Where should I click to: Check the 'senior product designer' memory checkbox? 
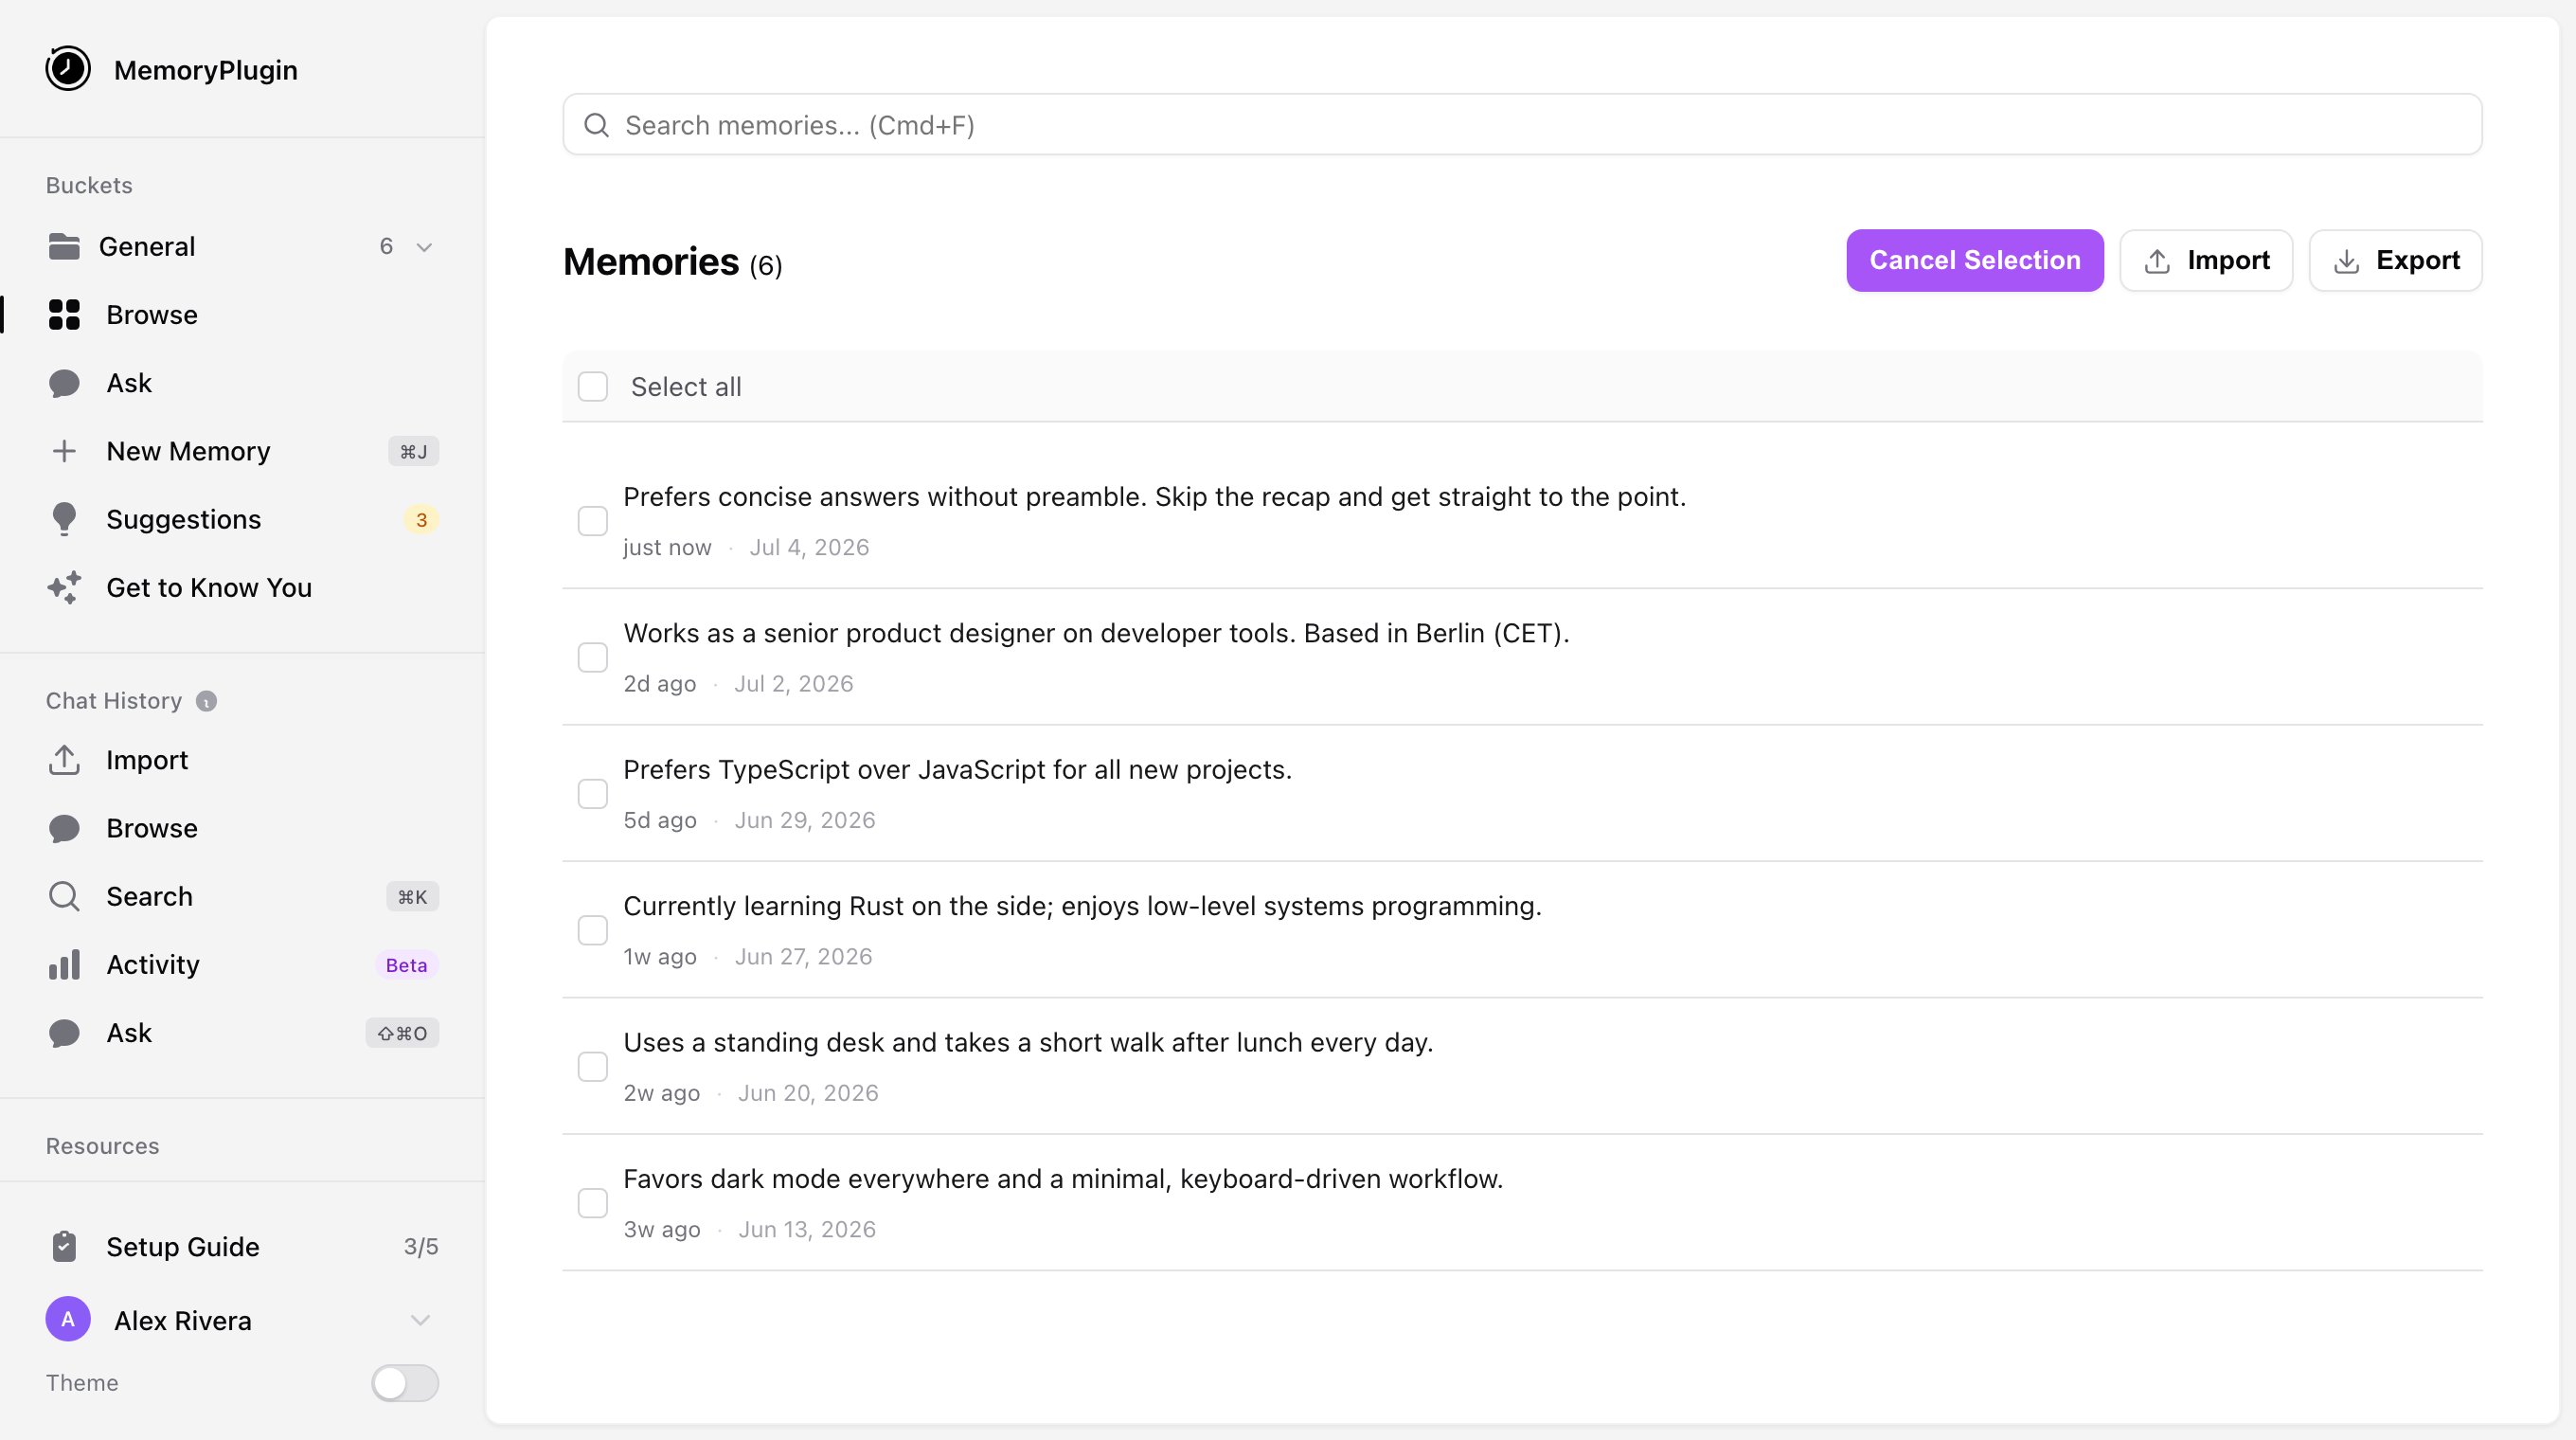click(x=593, y=657)
